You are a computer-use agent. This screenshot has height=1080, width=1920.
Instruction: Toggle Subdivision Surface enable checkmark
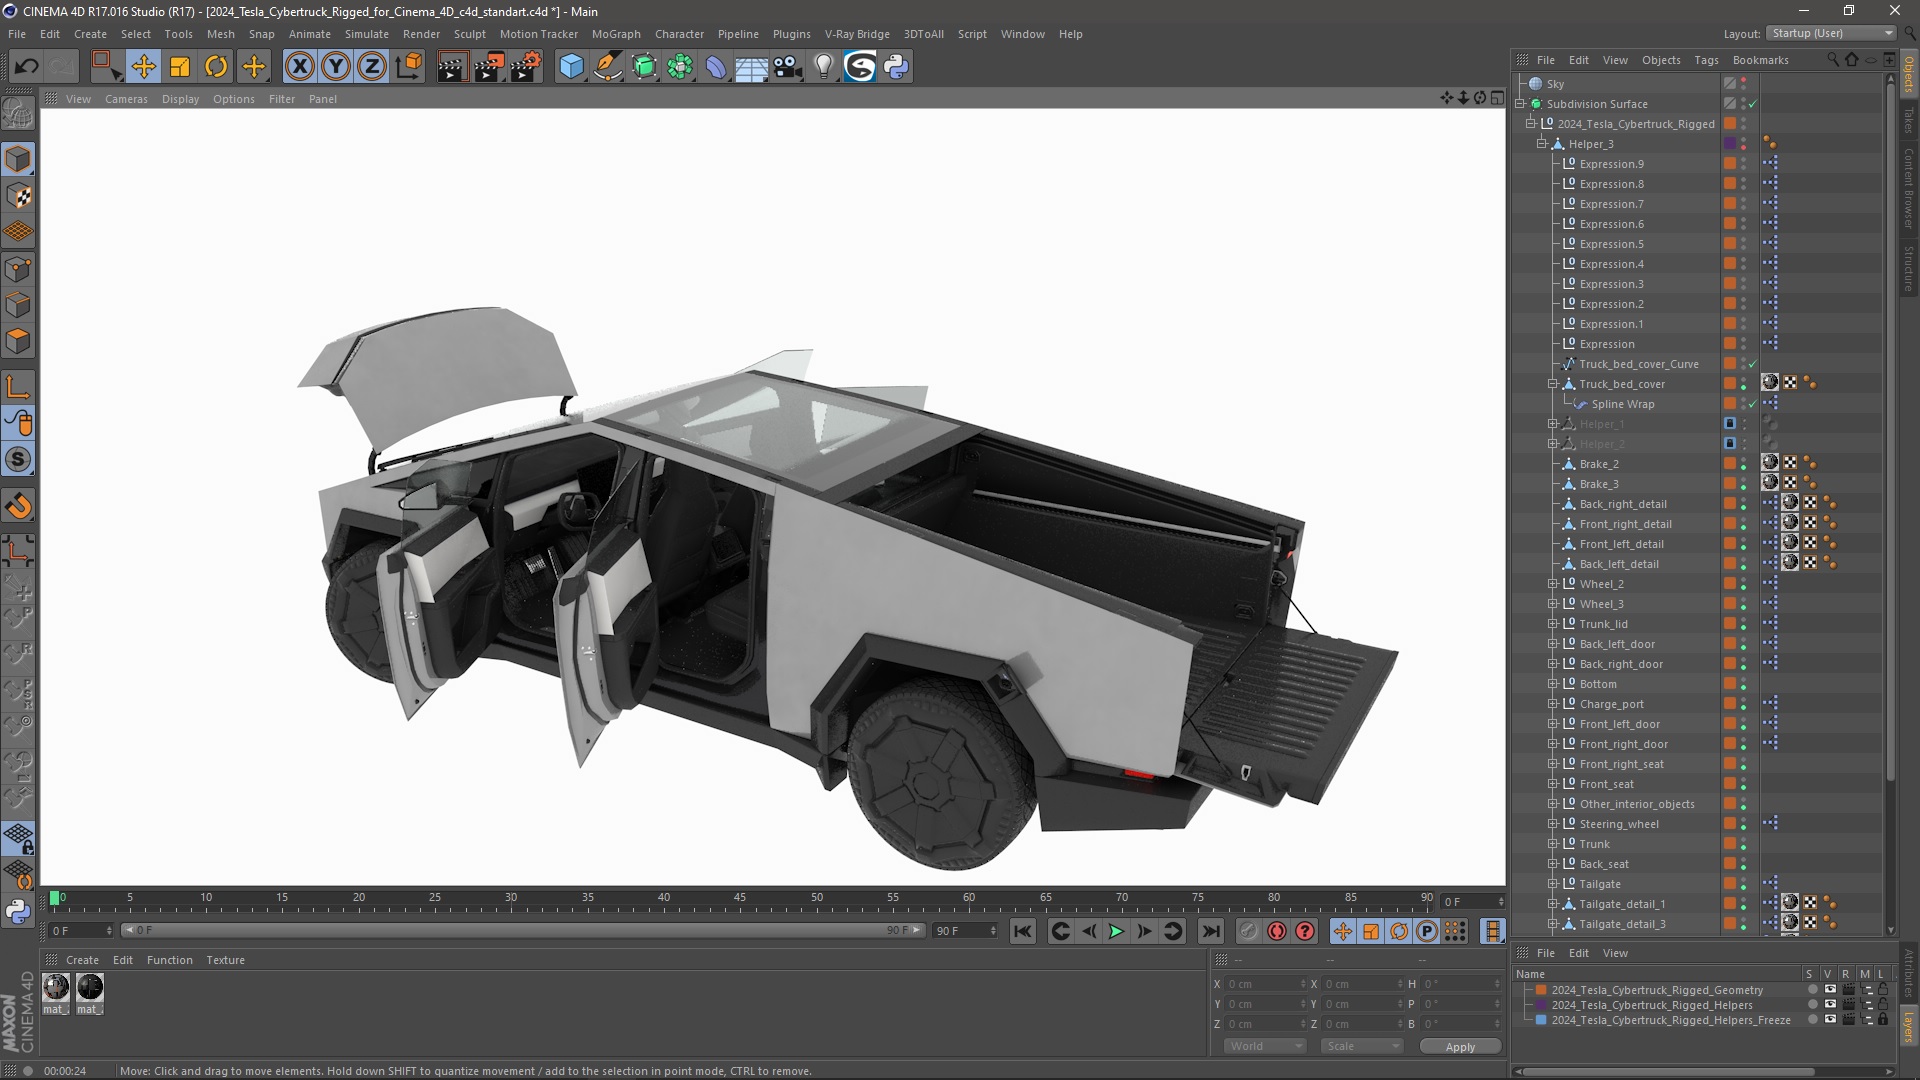coord(1753,104)
